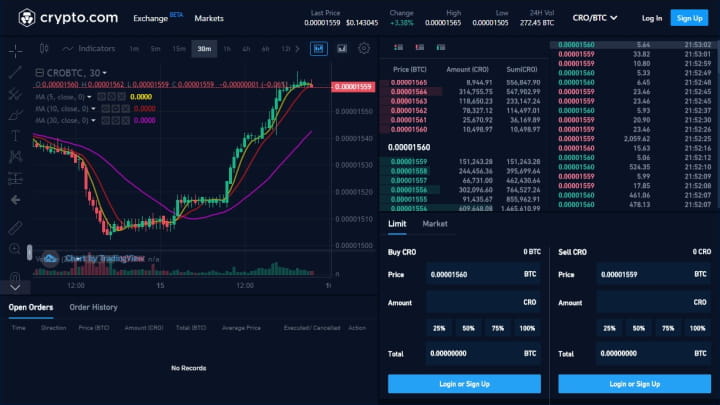
Task: Expand the CROBTC, 30 symbol dropdown
Action: click(x=105, y=73)
